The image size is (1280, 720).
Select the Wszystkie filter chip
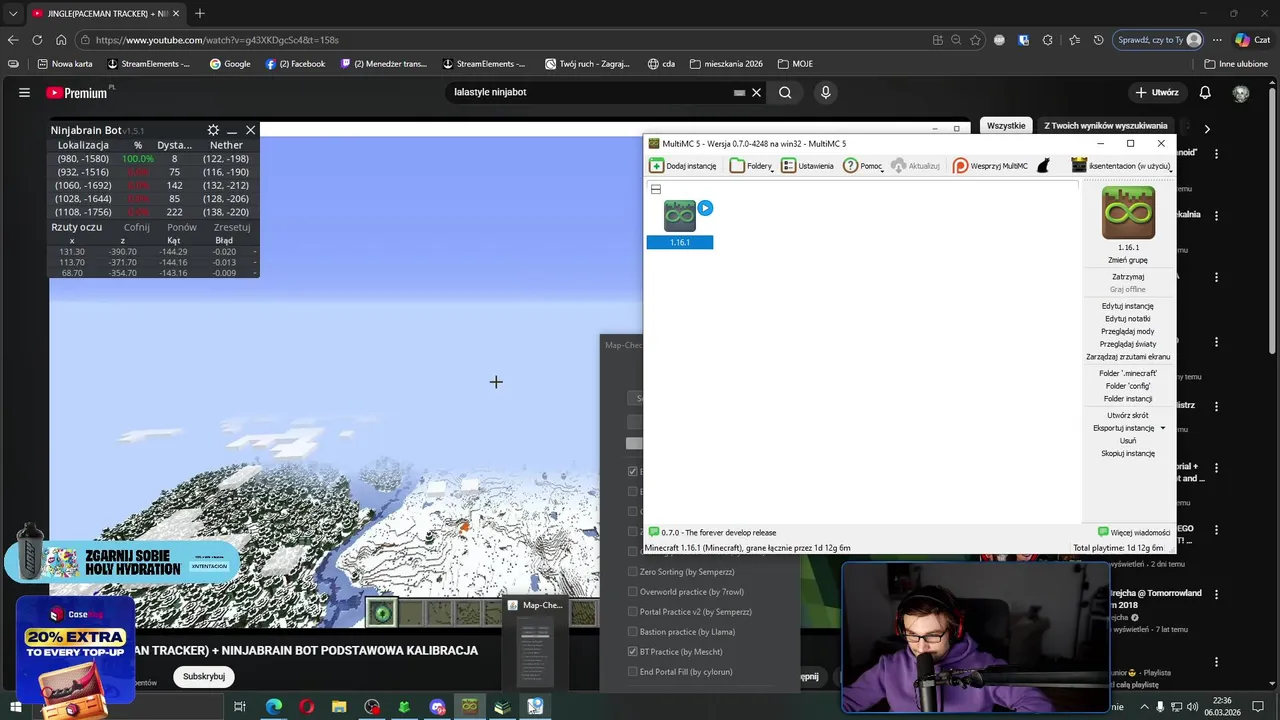pos(1006,126)
